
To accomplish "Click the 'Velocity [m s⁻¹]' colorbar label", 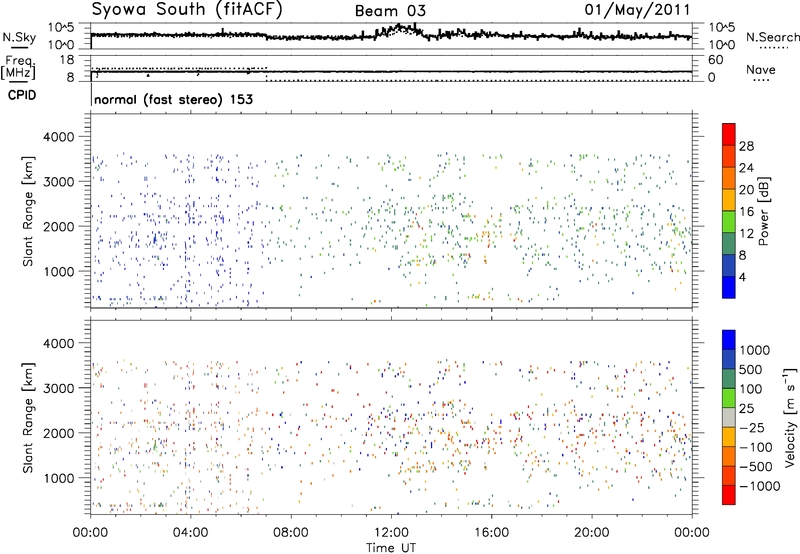I will (x=790, y=417).
